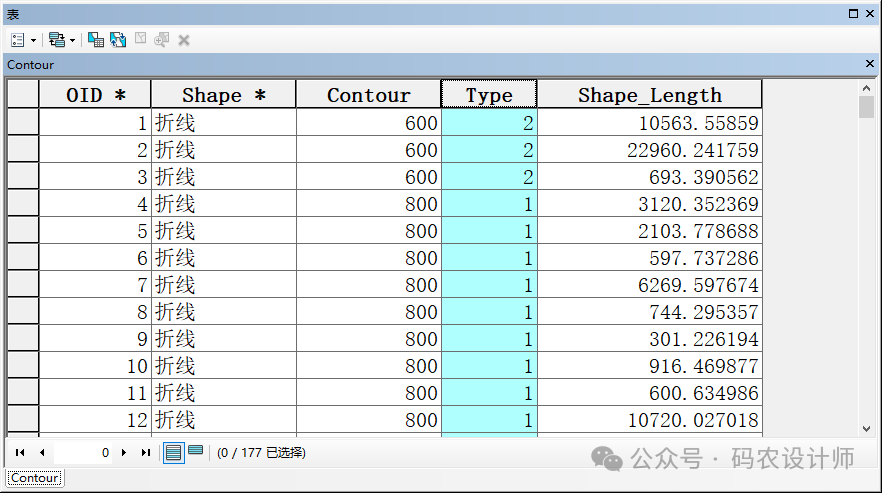Viewport: 882px width, 493px height.
Task: Open the Table Options menu icon
Action: 18,40
